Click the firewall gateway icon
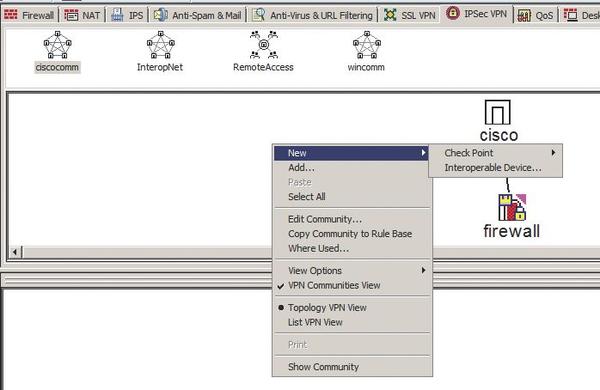The width and height of the screenshot is (600, 390). click(512, 207)
